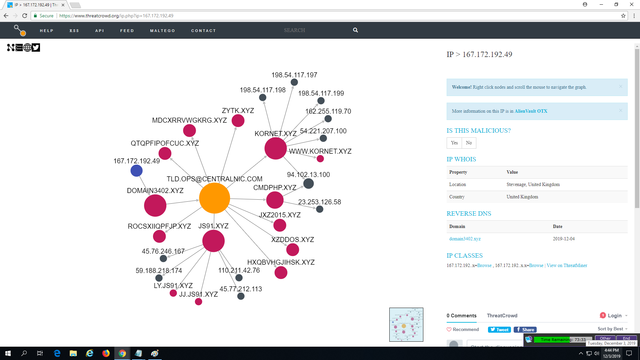Screen dimensions: 640x360
Task: Open the HELP menu item
Action: (x=47, y=31)
